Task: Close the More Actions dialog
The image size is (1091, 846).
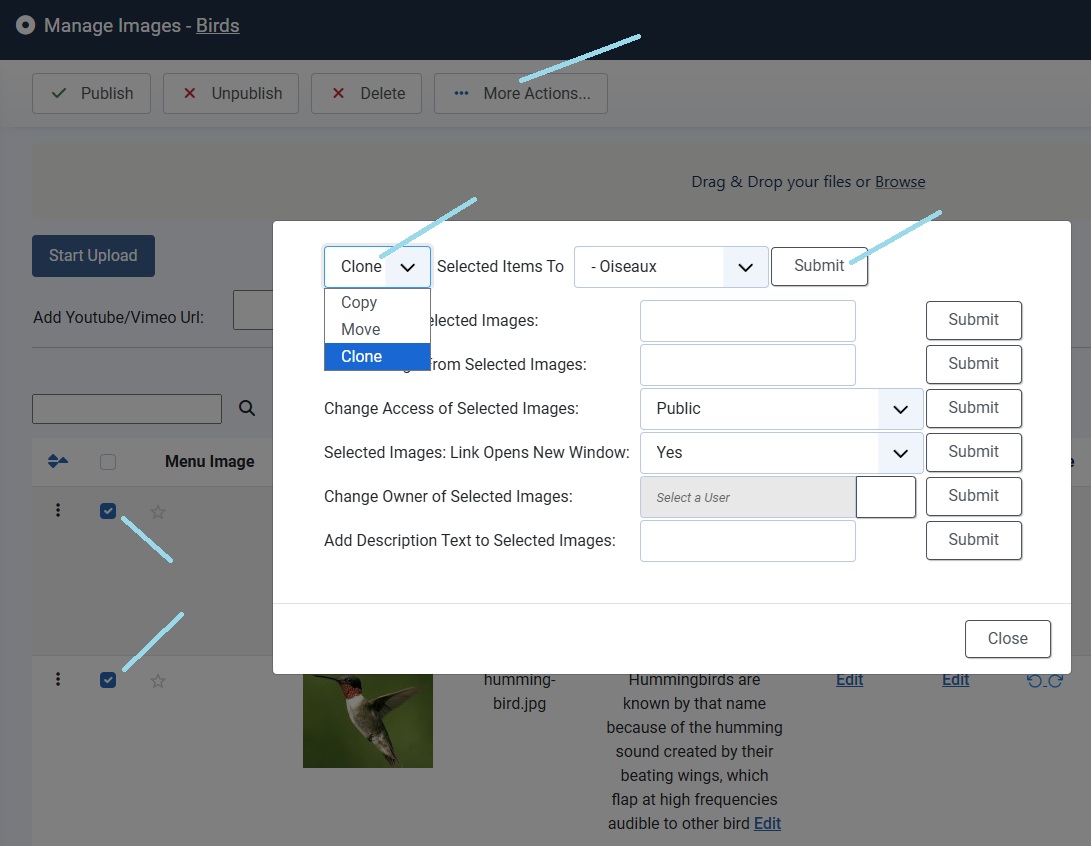Action: (x=1007, y=639)
